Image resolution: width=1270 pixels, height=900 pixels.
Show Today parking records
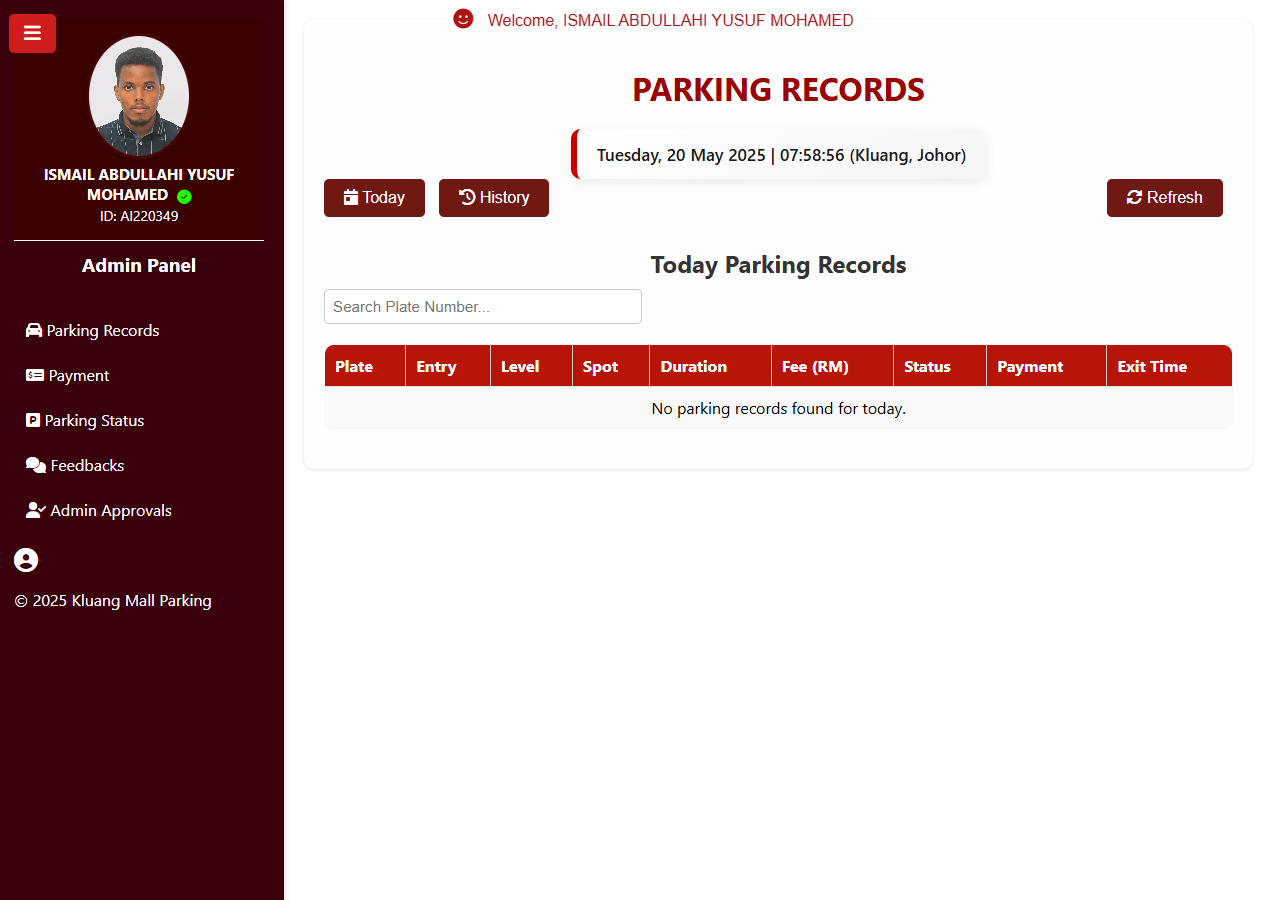coord(374,198)
